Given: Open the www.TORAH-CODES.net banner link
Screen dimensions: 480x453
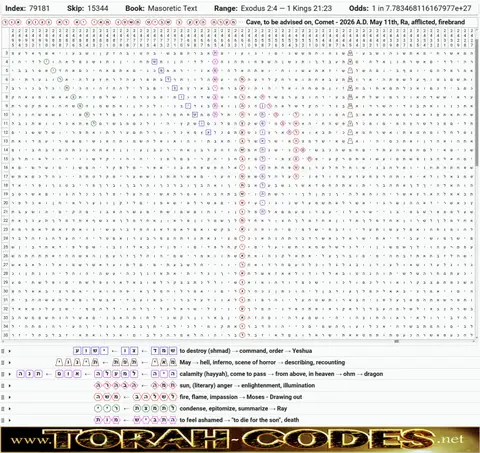Looking at the screenshot, I should click(x=240, y=439).
